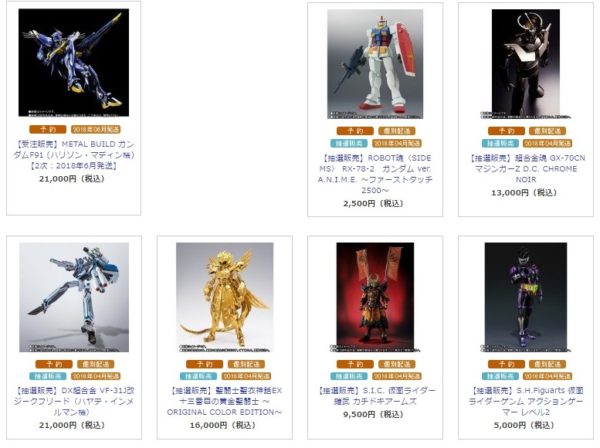Open the S.I.C. Kamen Rider Gaim image
This screenshot has height=448, width=600.
point(375,297)
